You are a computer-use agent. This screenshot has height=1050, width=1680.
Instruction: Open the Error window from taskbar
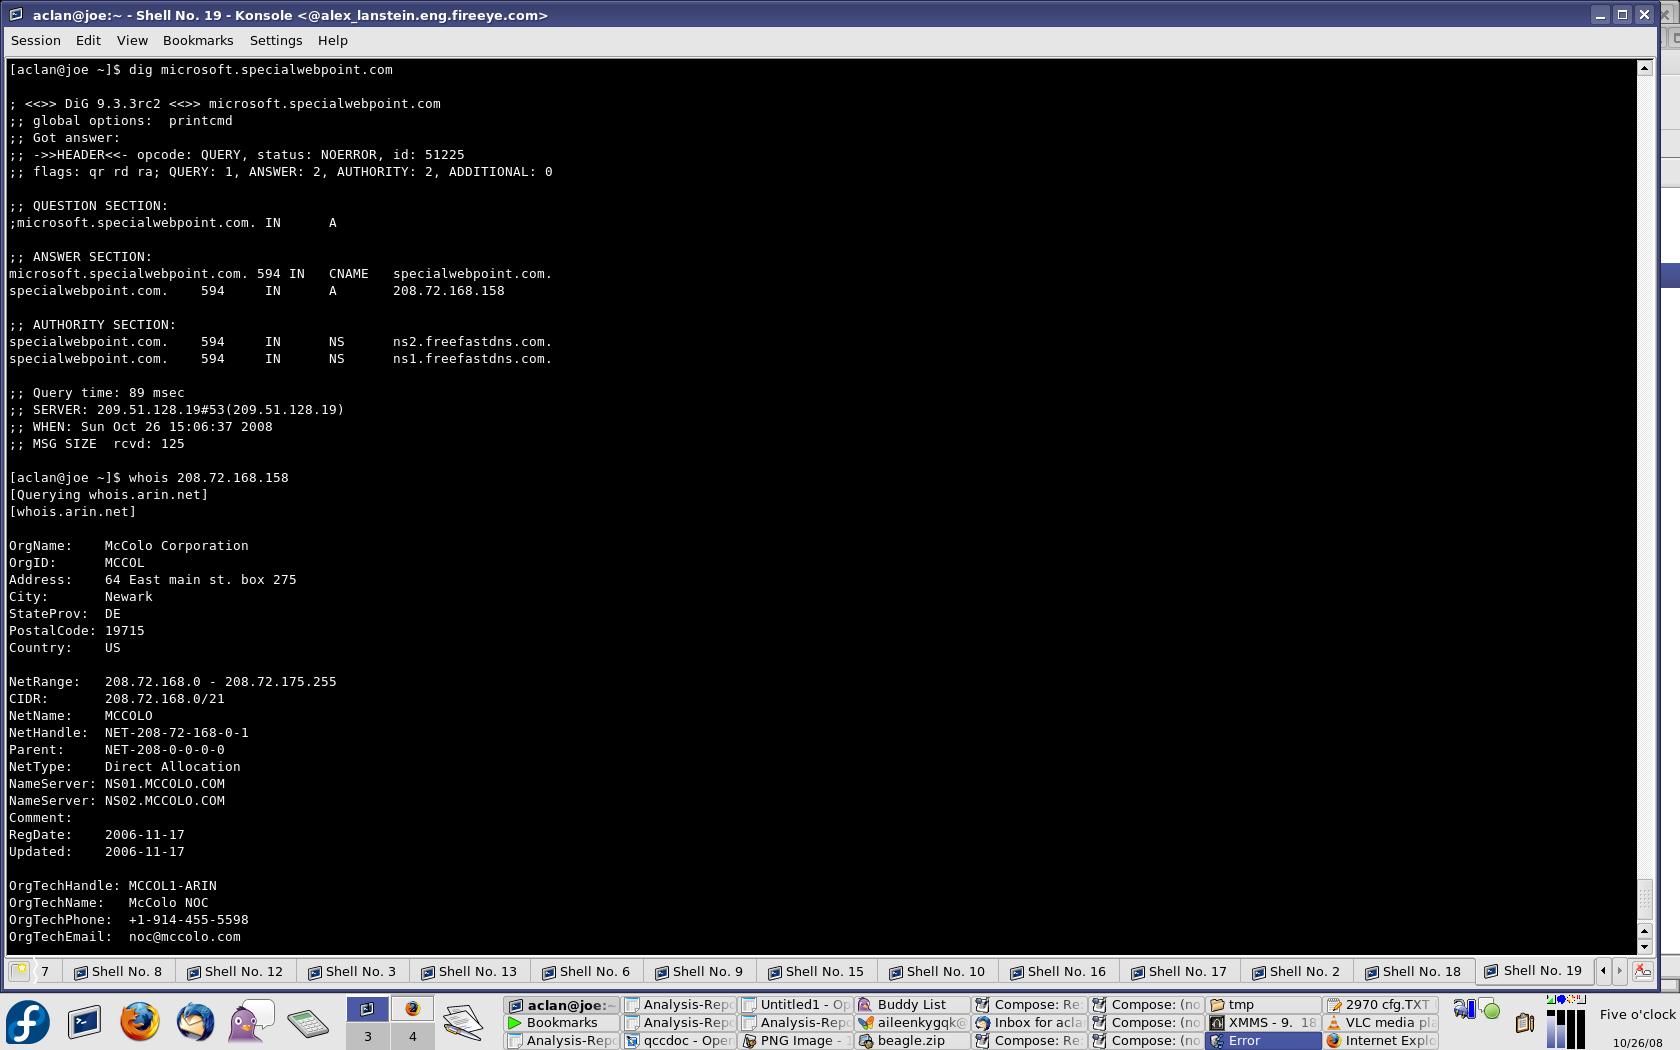1263,1041
